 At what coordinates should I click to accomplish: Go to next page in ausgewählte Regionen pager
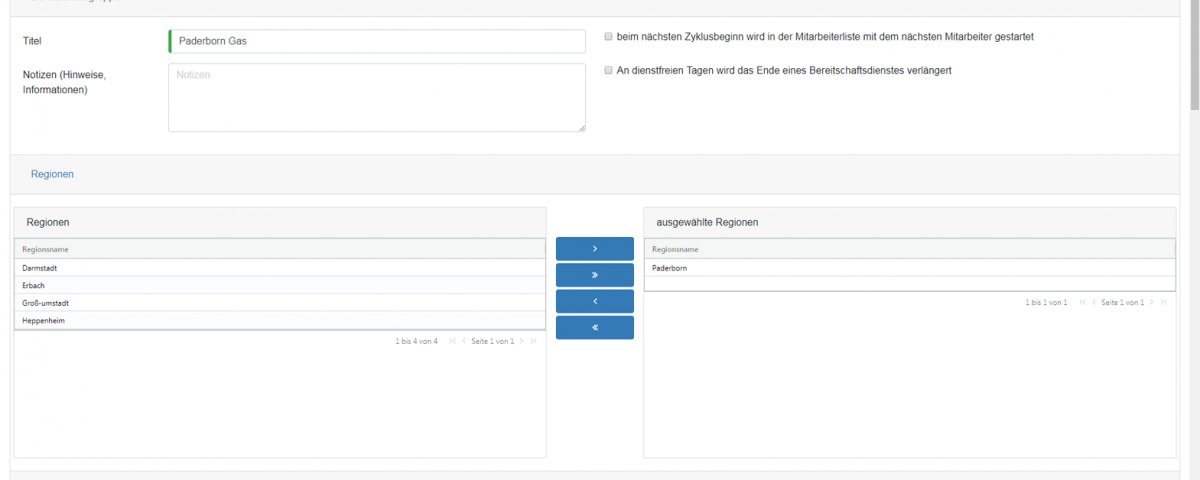pos(1152,302)
